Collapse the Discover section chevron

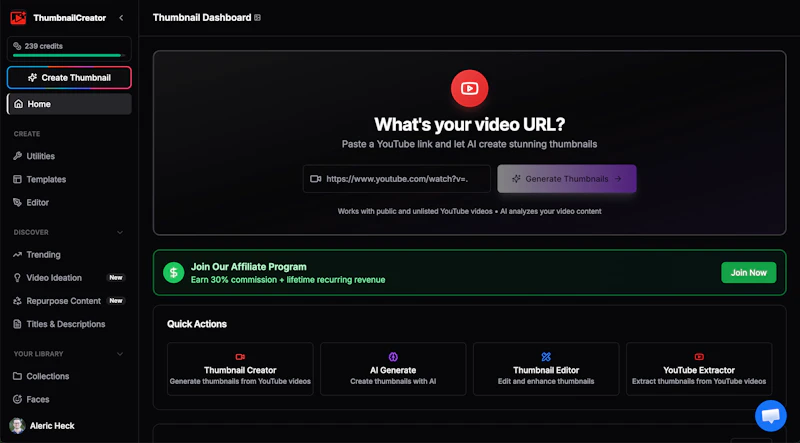pyautogui.click(x=120, y=233)
